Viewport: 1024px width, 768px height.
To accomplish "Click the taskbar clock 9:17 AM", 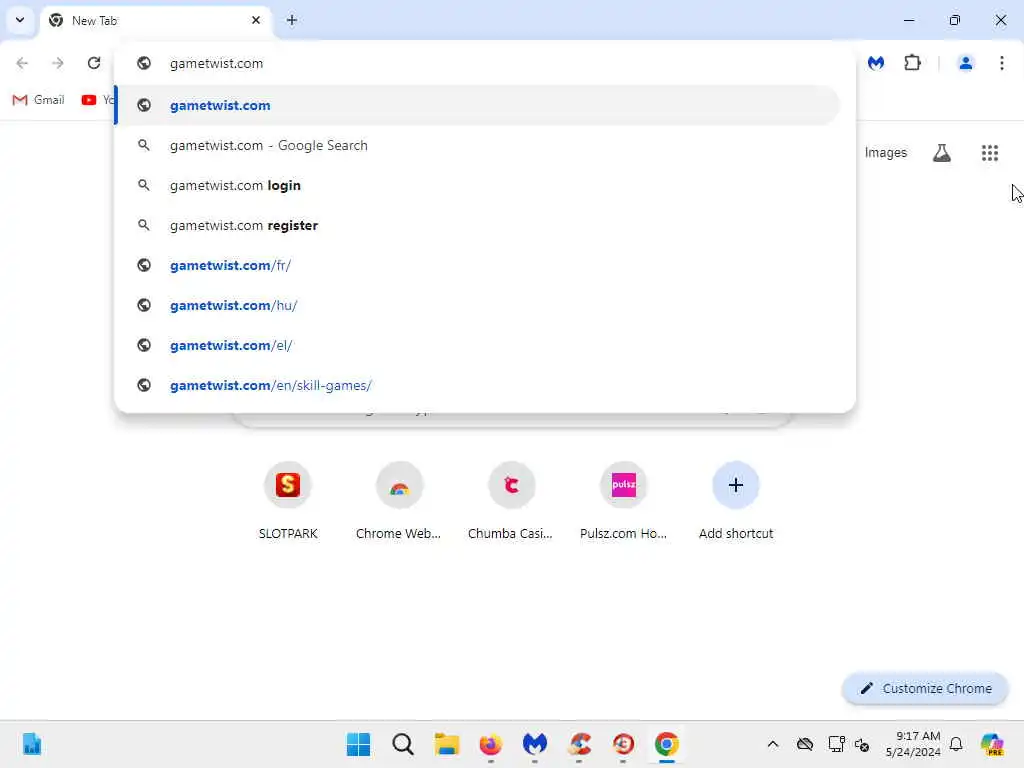I will [x=913, y=744].
